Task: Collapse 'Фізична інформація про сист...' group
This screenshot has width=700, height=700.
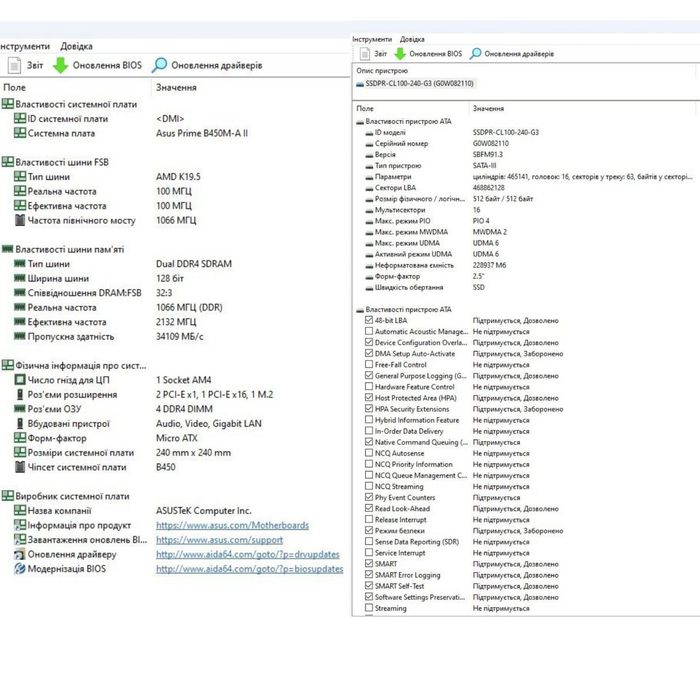Action: tap(8, 365)
